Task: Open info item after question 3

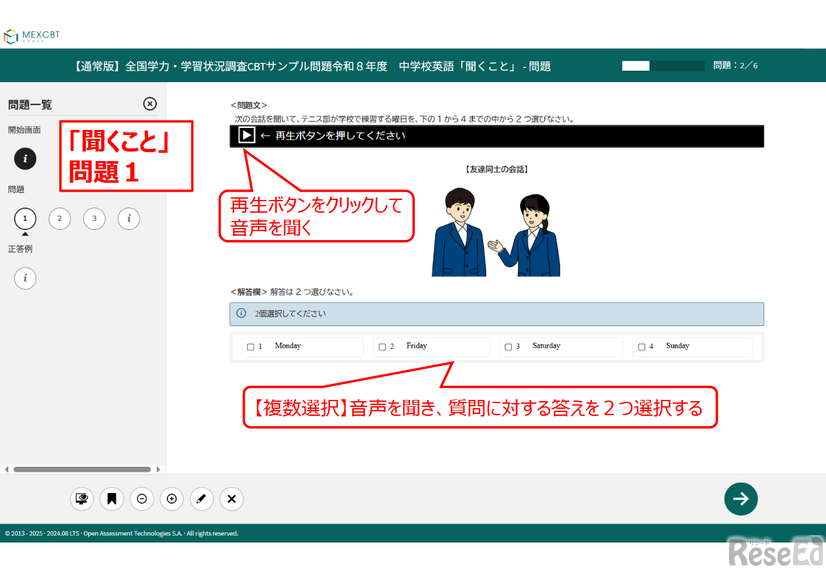Action: pos(129,218)
